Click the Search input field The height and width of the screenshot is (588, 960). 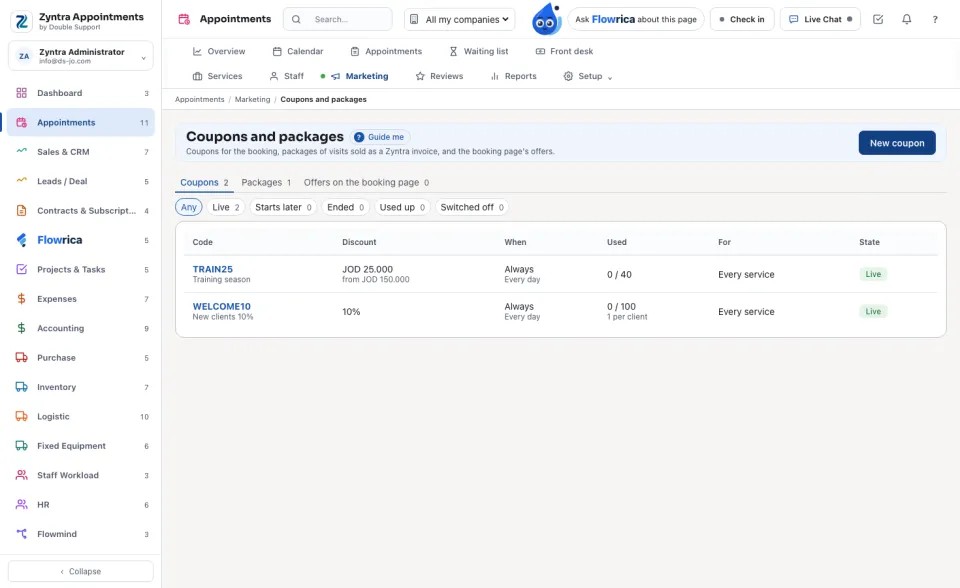point(337,20)
